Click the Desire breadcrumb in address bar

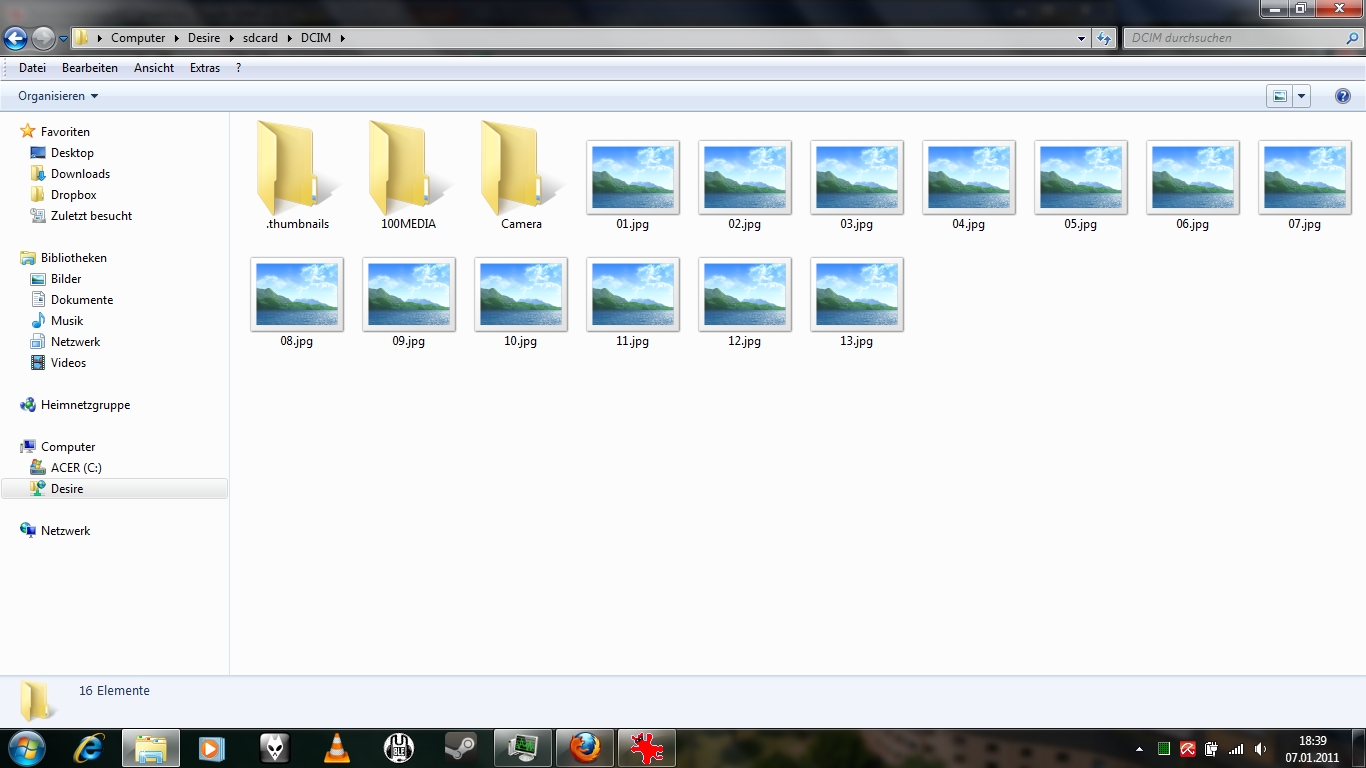pyautogui.click(x=204, y=38)
